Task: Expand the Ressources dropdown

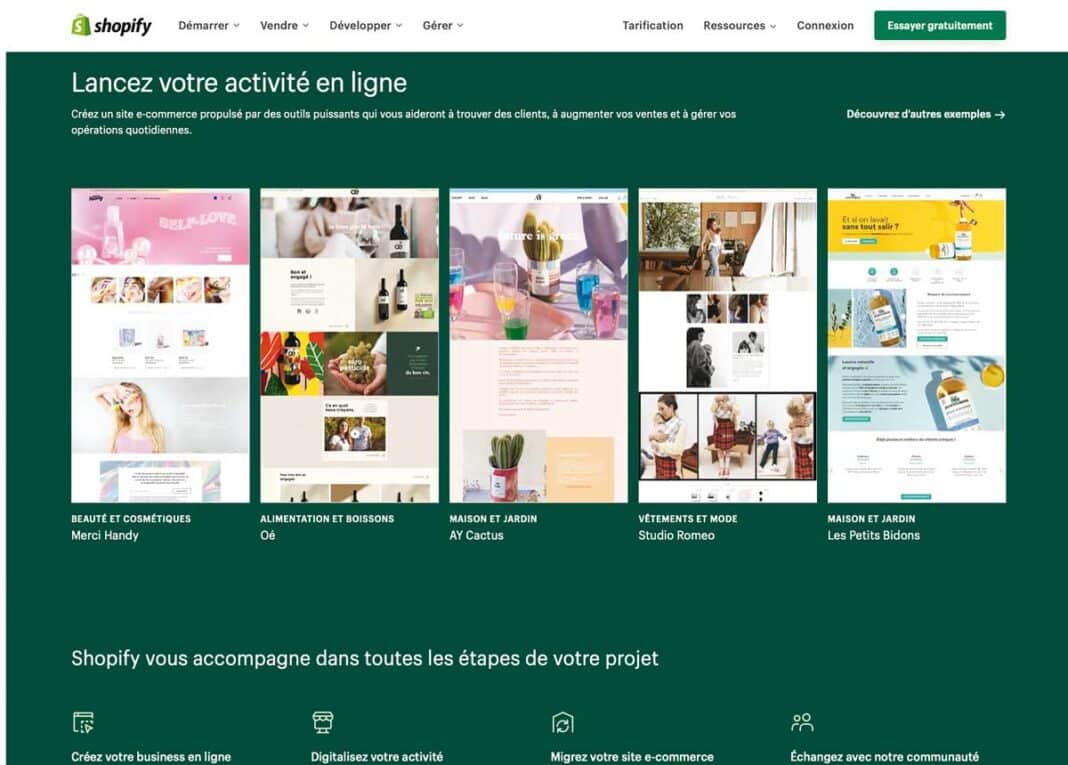Action: point(739,26)
